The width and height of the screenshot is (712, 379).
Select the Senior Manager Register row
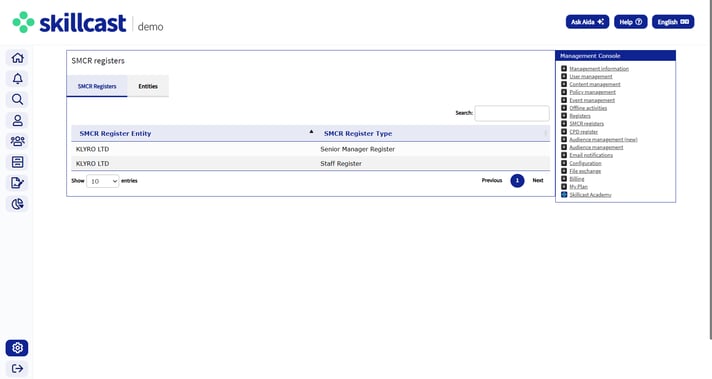(x=311, y=149)
